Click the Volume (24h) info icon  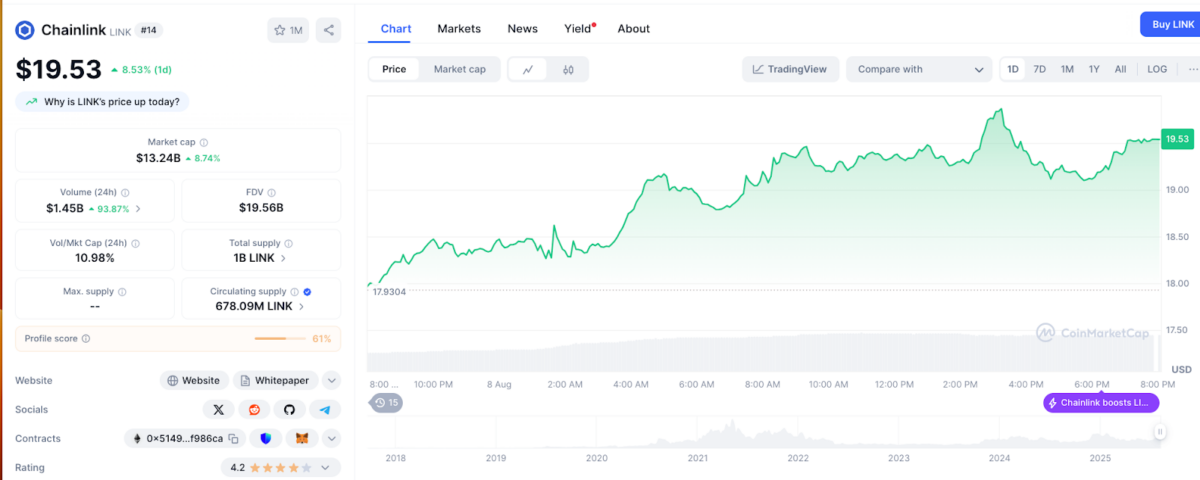(x=125, y=192)
